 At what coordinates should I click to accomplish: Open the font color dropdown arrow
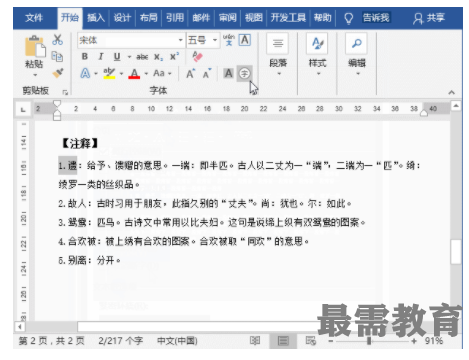pos(146,74)
